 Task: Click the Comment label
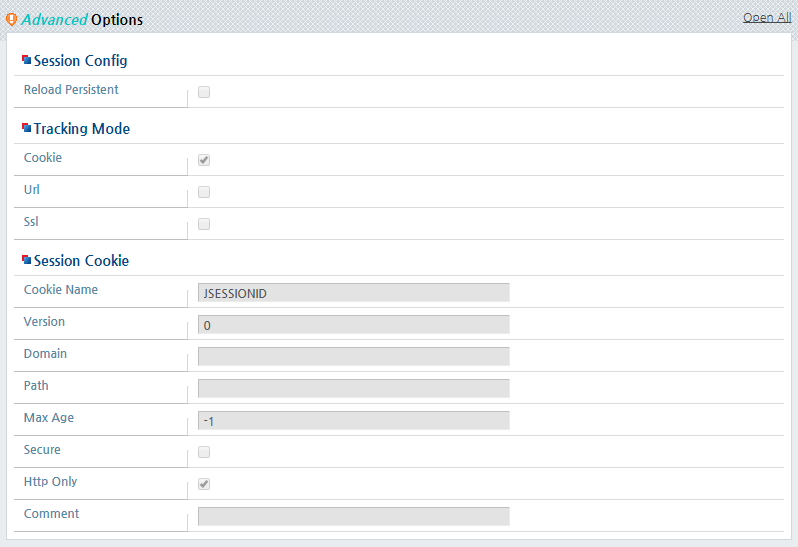click(51, 513)
